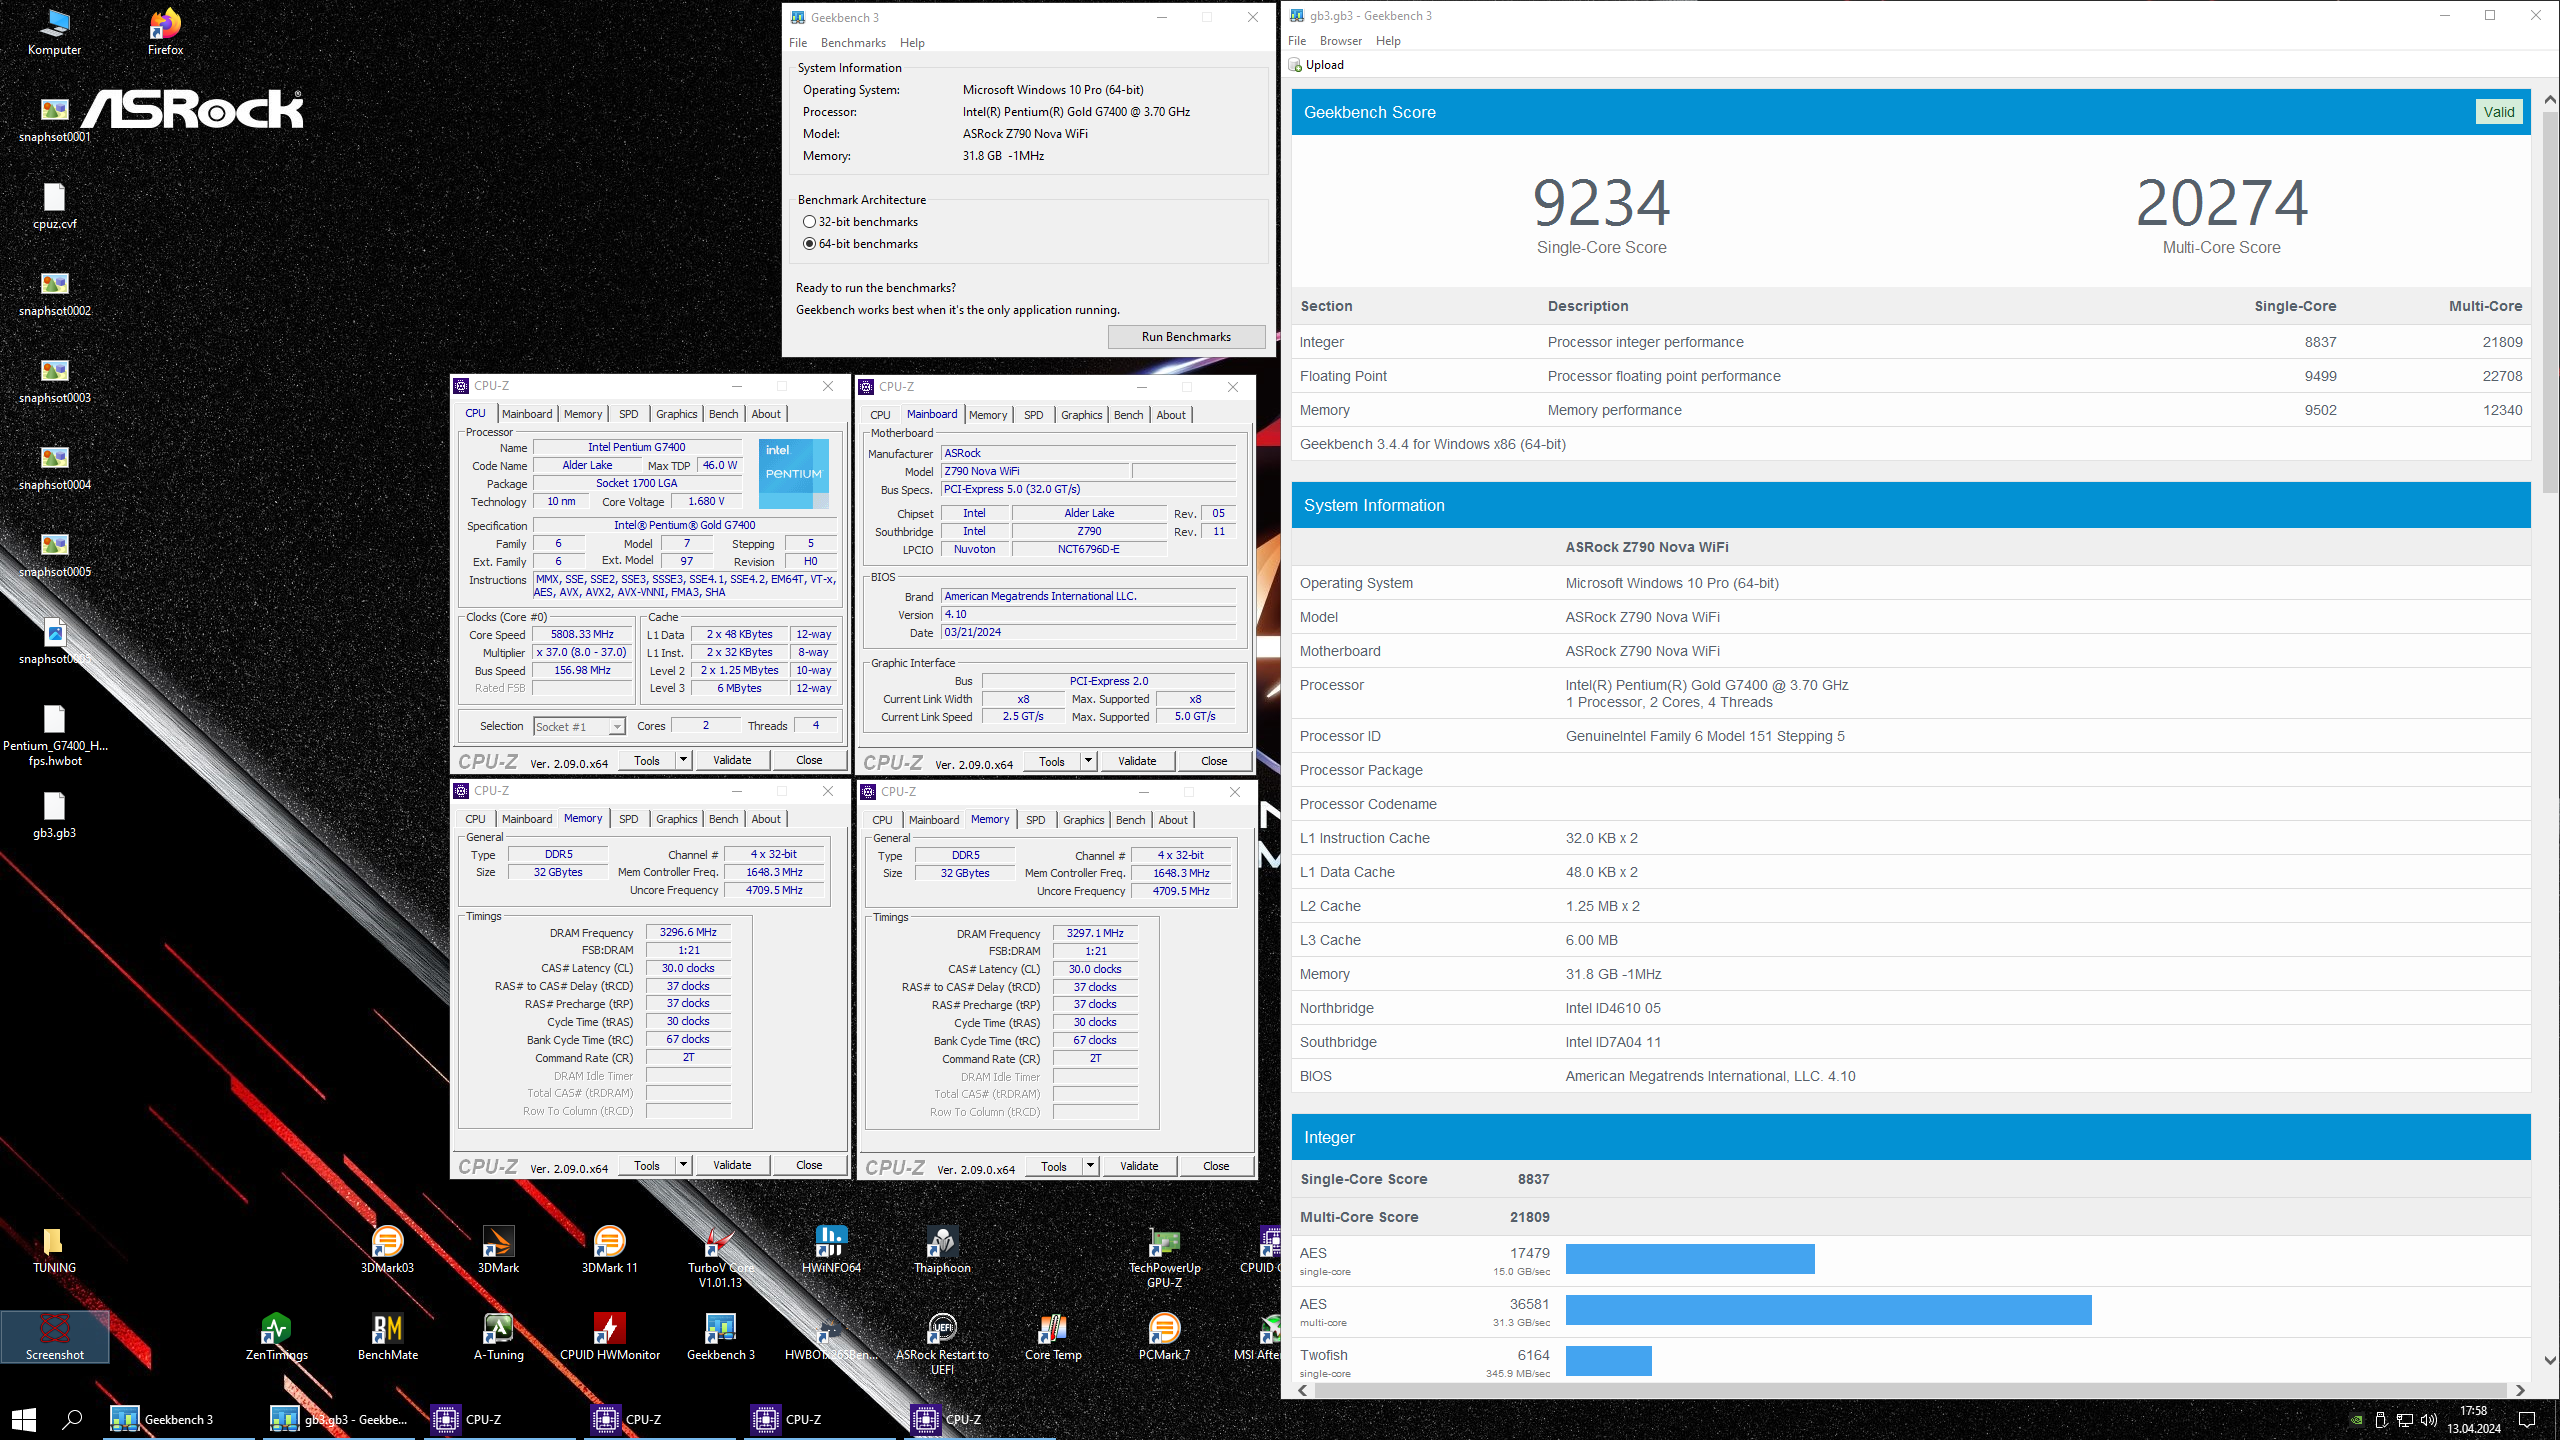Click the Valid badge in Geekbench Score
The image size is (2560, 1440).
coord(2498,112)
